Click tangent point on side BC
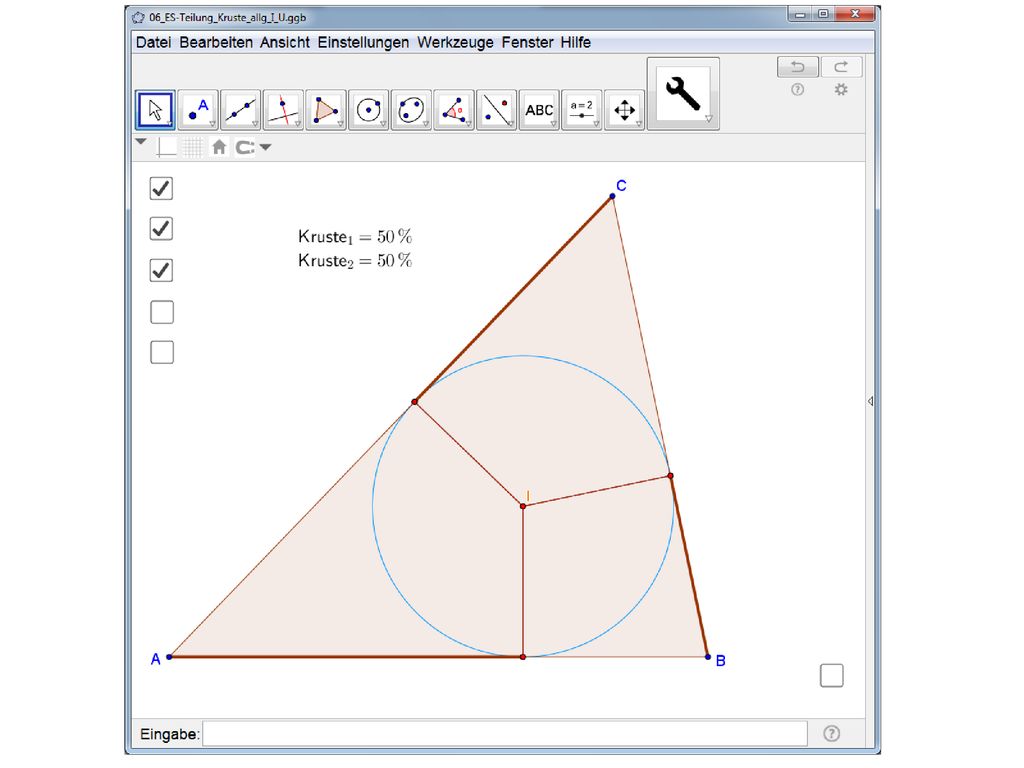This screenshot has width=1024, height=768. coord(671,476)
